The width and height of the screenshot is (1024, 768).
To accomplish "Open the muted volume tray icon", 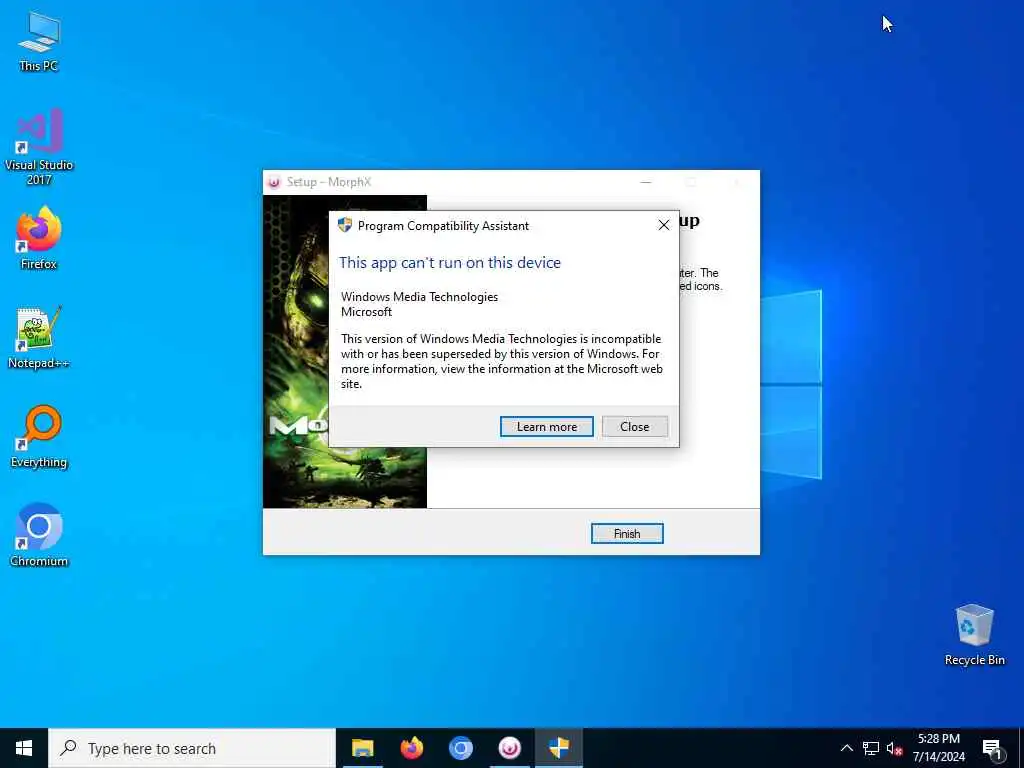I will (x=894, y=748).
